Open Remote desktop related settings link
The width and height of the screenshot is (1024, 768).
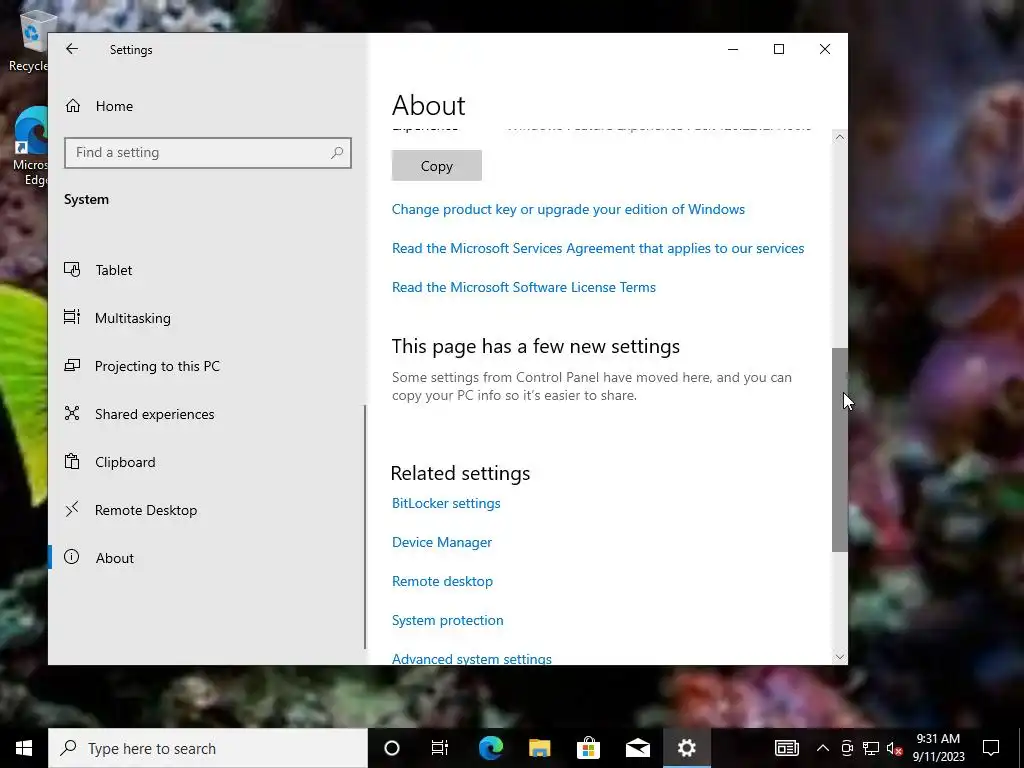click(442, 581)
